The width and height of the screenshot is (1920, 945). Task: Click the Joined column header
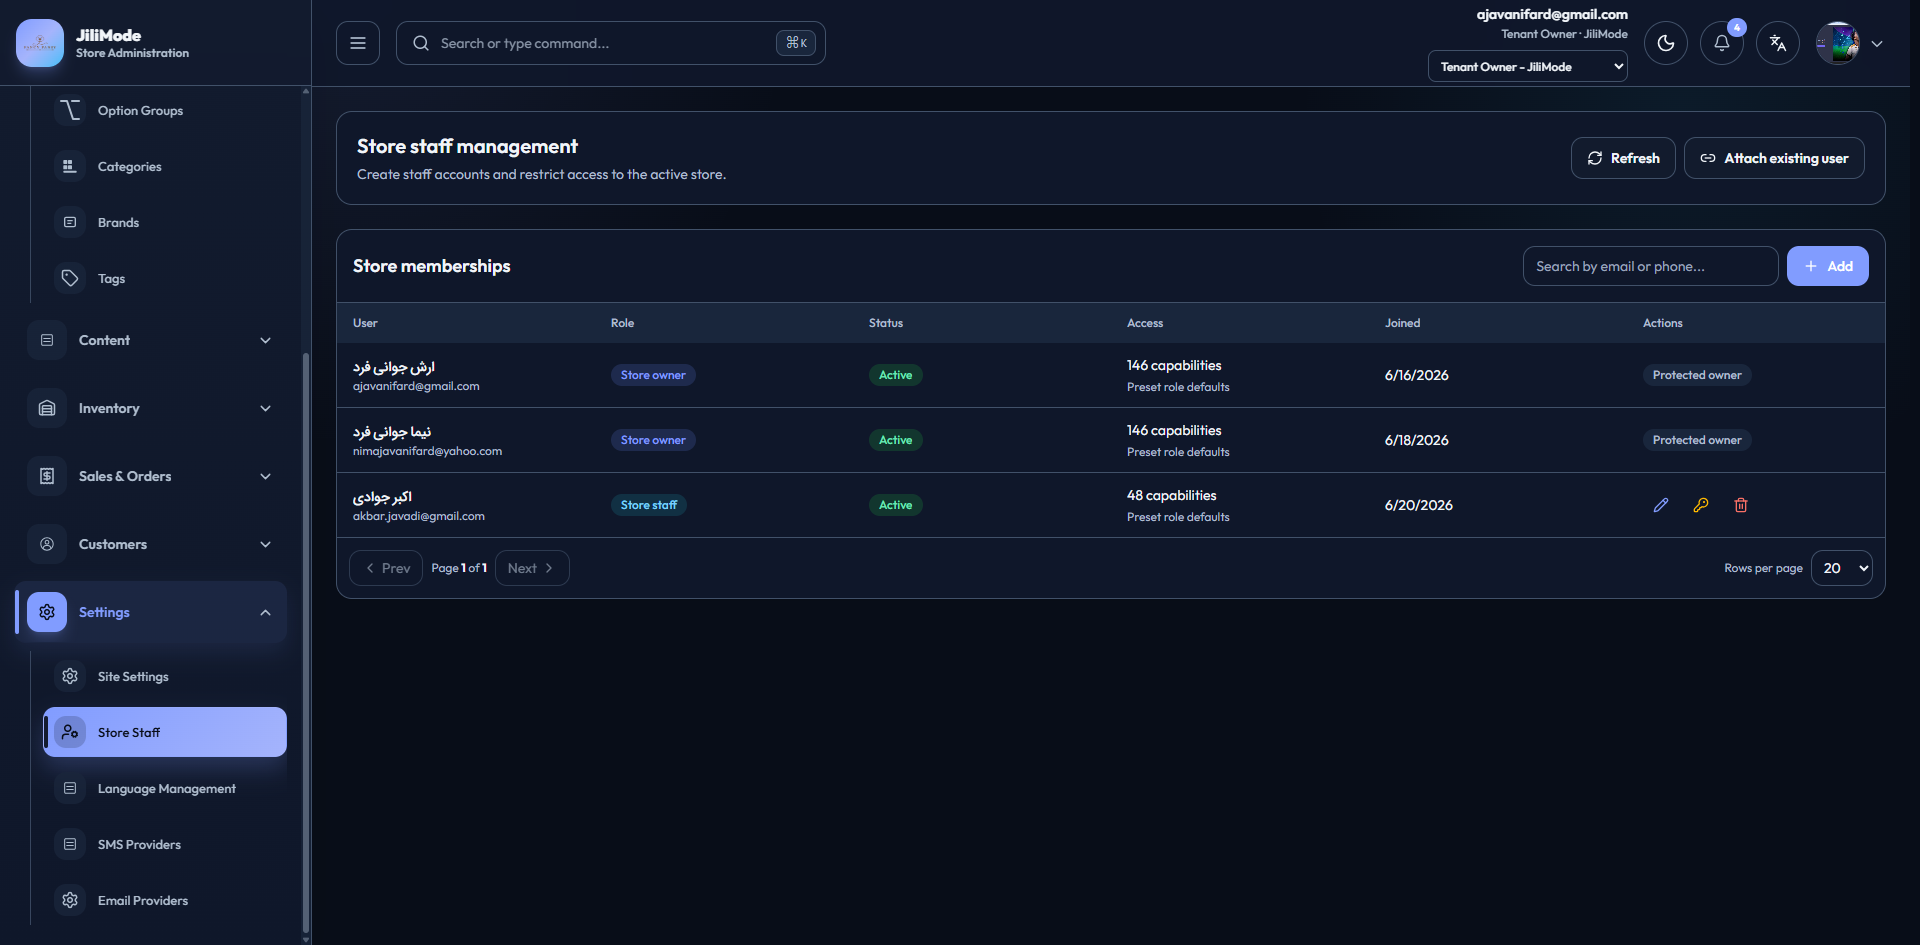pyautogui.click(x=1402, y=323)
